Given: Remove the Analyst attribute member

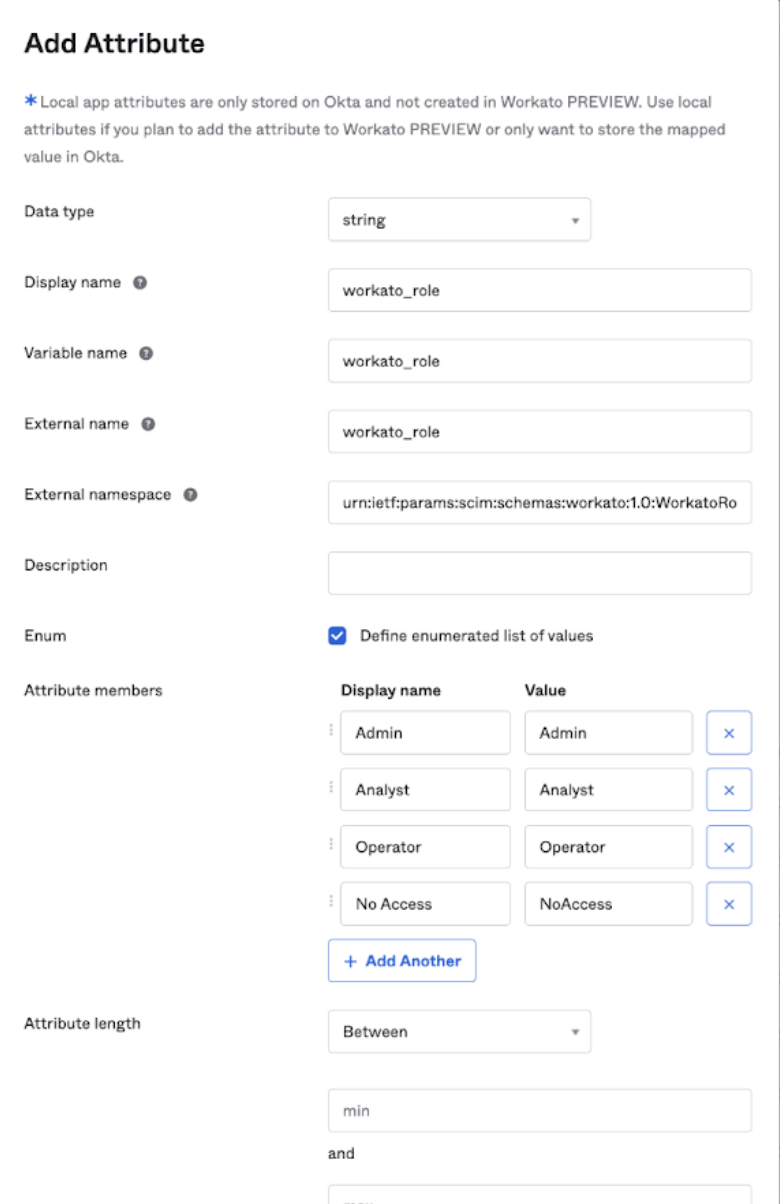Looking at the screenshot, I should pos(729,790).
